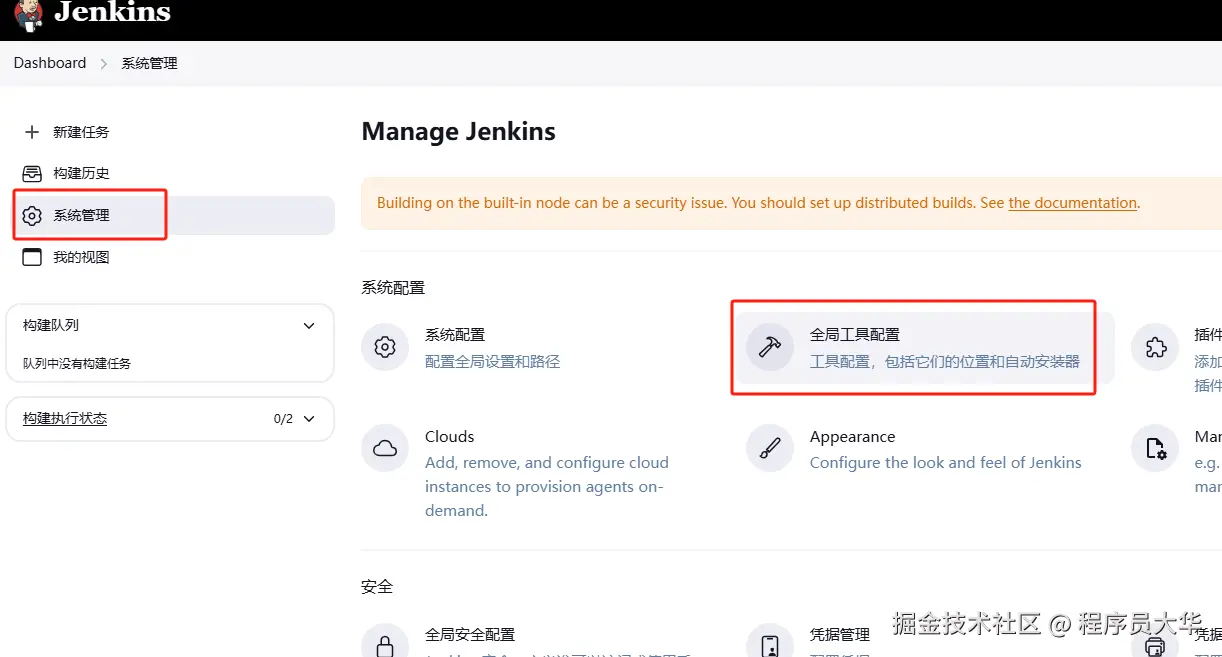Screen dimensions: 1222x657
Task: Open Appearance settings
Action: (x=853, y=437)
